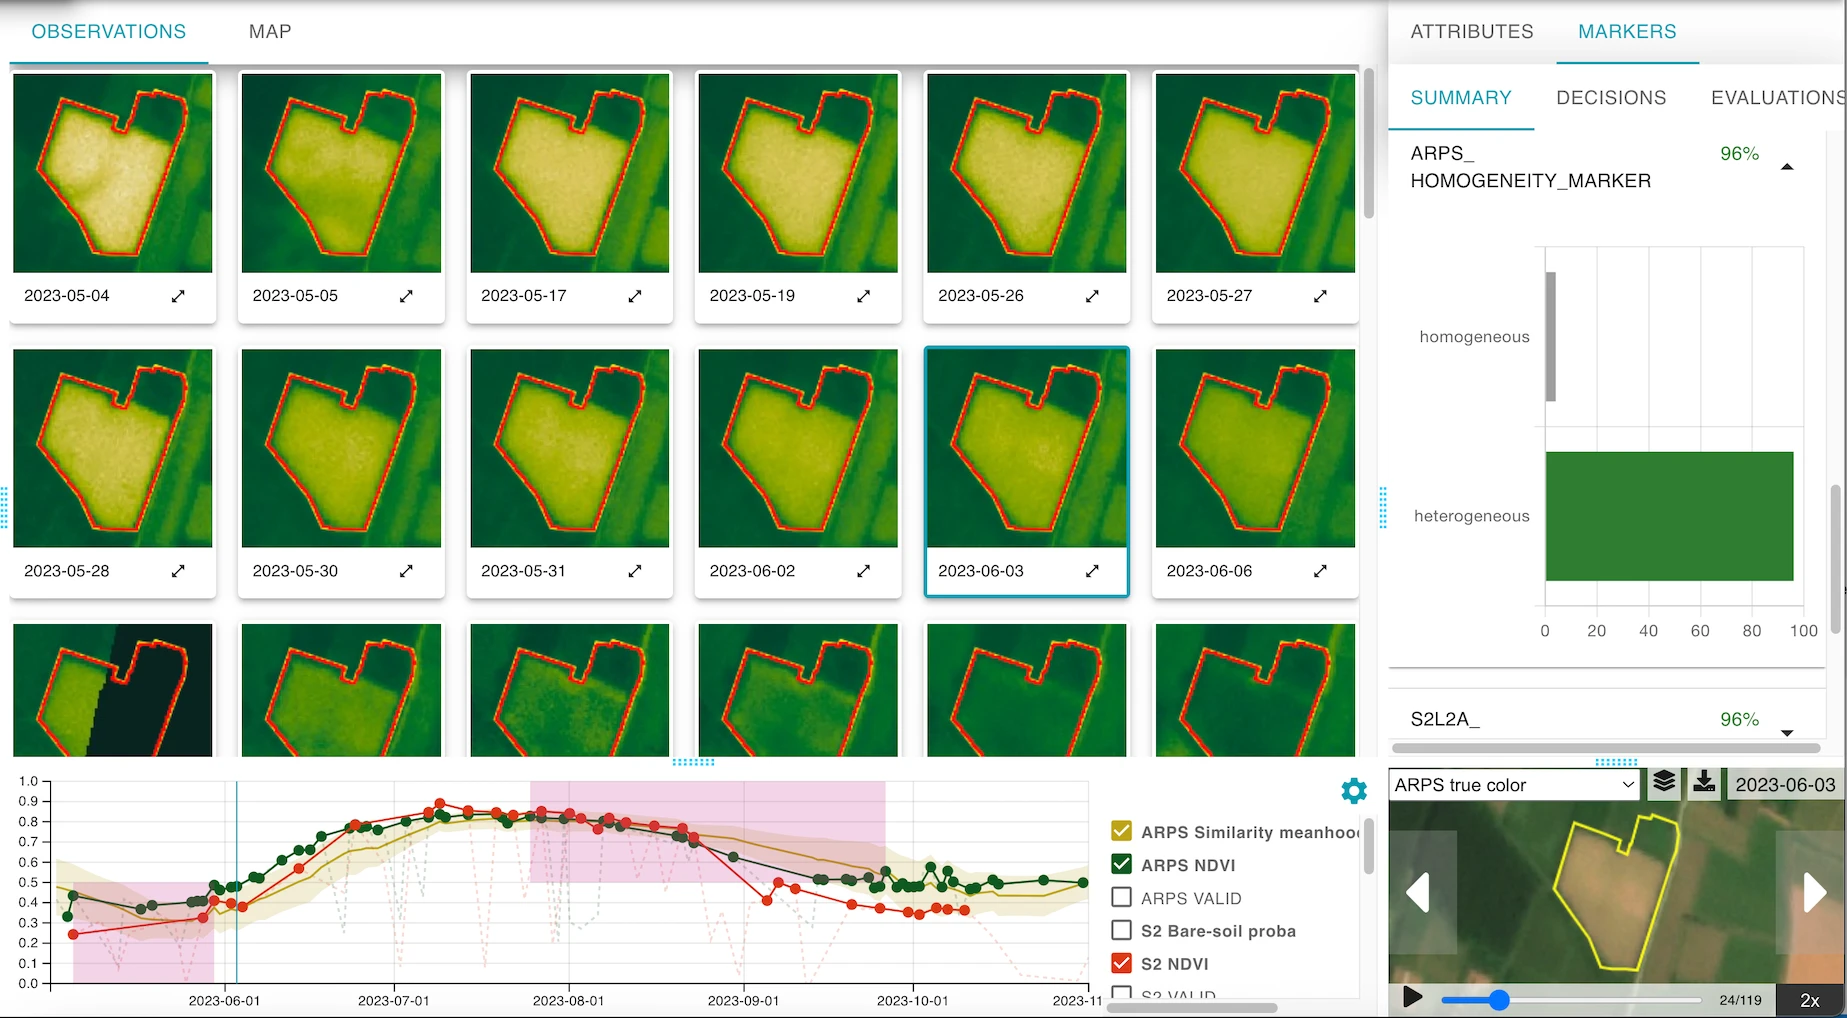Play the image time-lapse
The image size is (1847, 1018).
[x=1412, y=997]
